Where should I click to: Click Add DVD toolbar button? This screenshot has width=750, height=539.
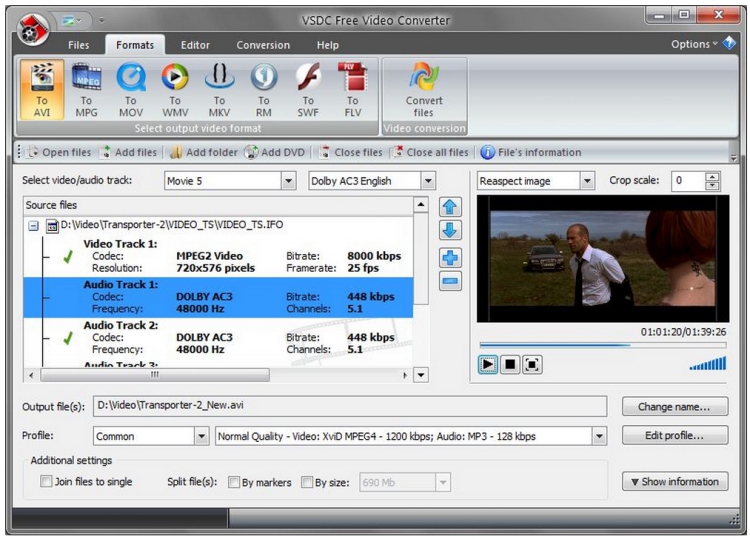click(275, 153)
